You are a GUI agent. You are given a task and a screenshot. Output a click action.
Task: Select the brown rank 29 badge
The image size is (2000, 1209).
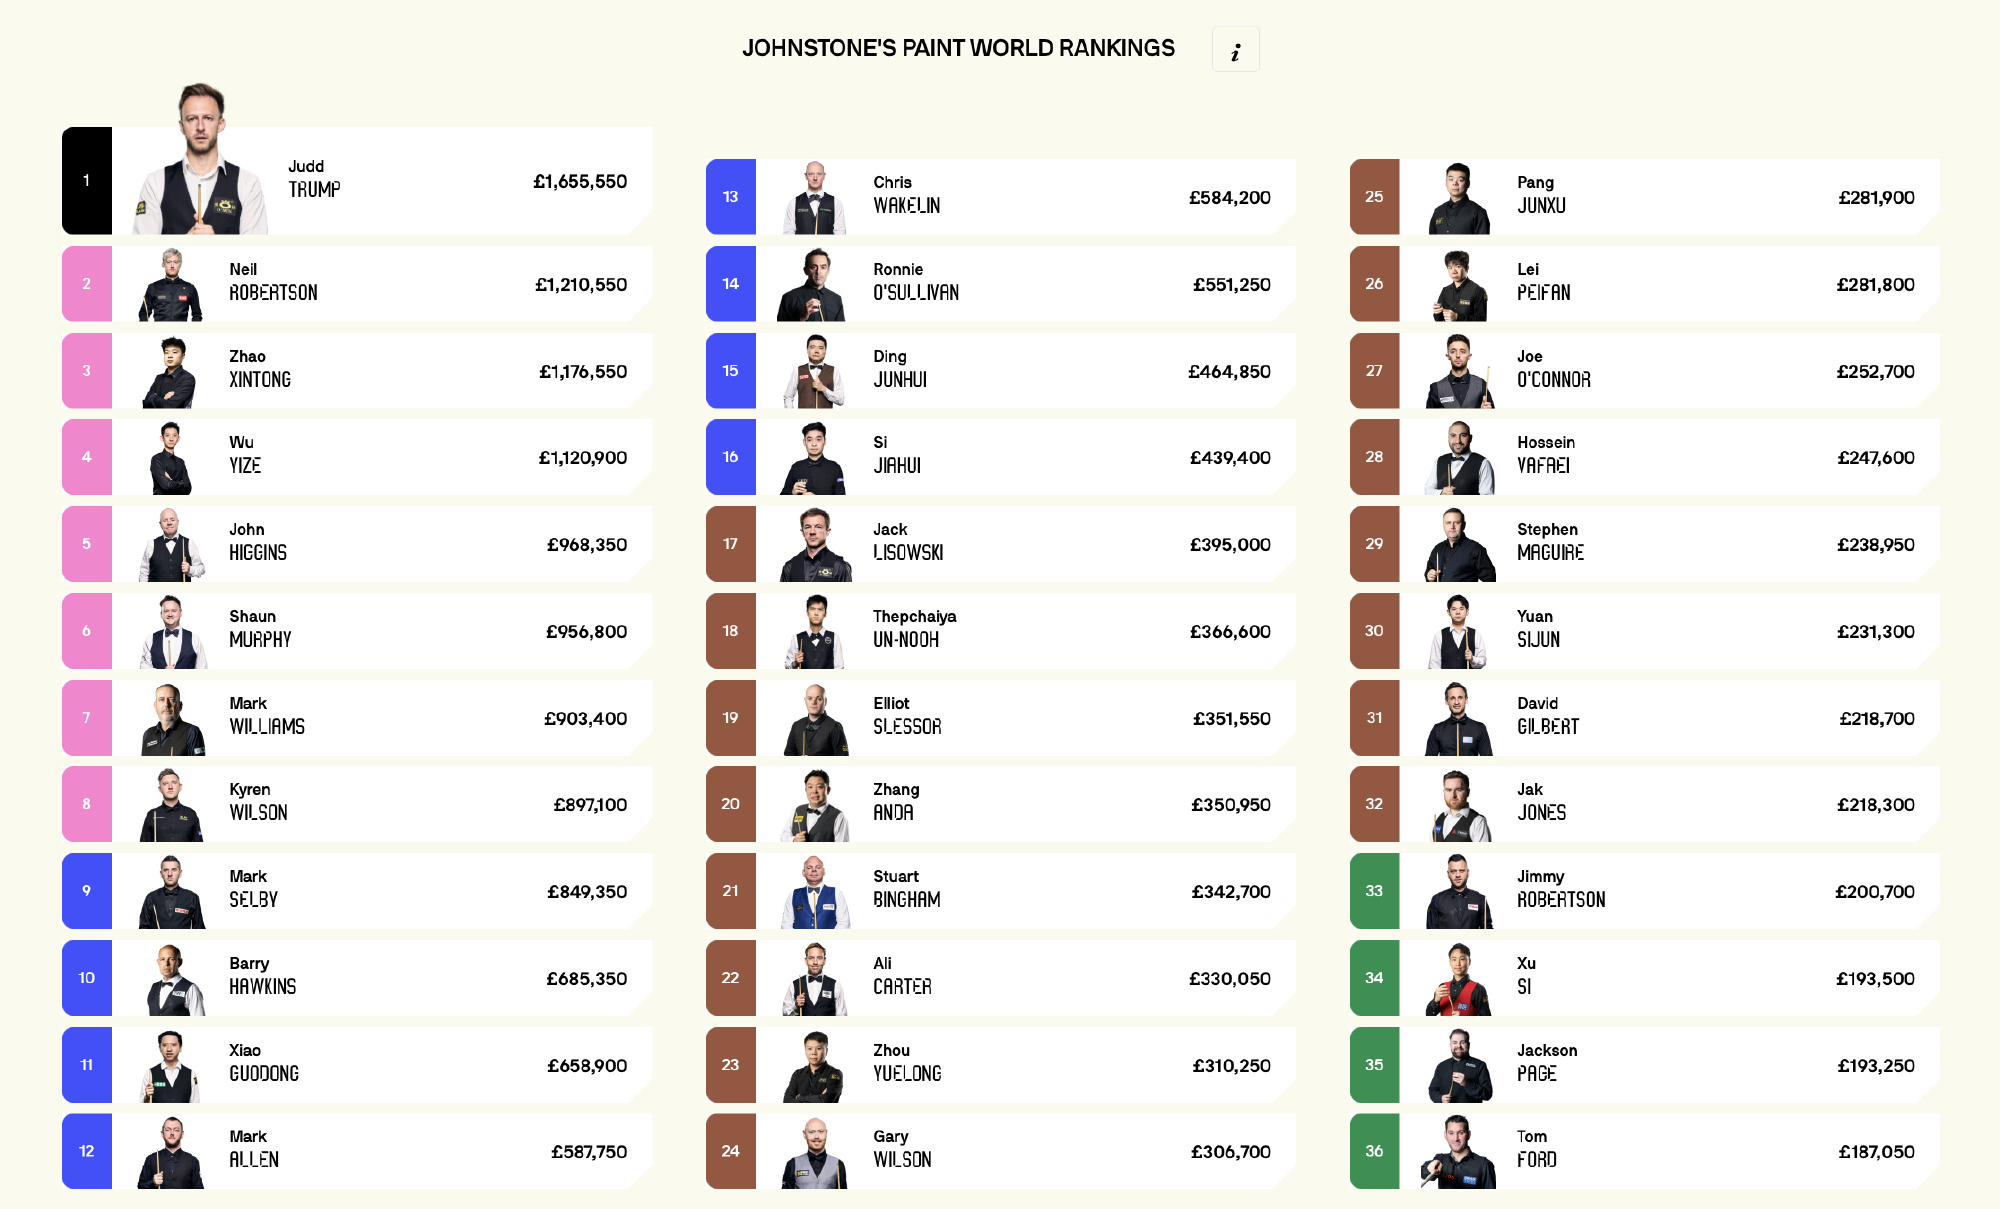[x=1375, y=544]
